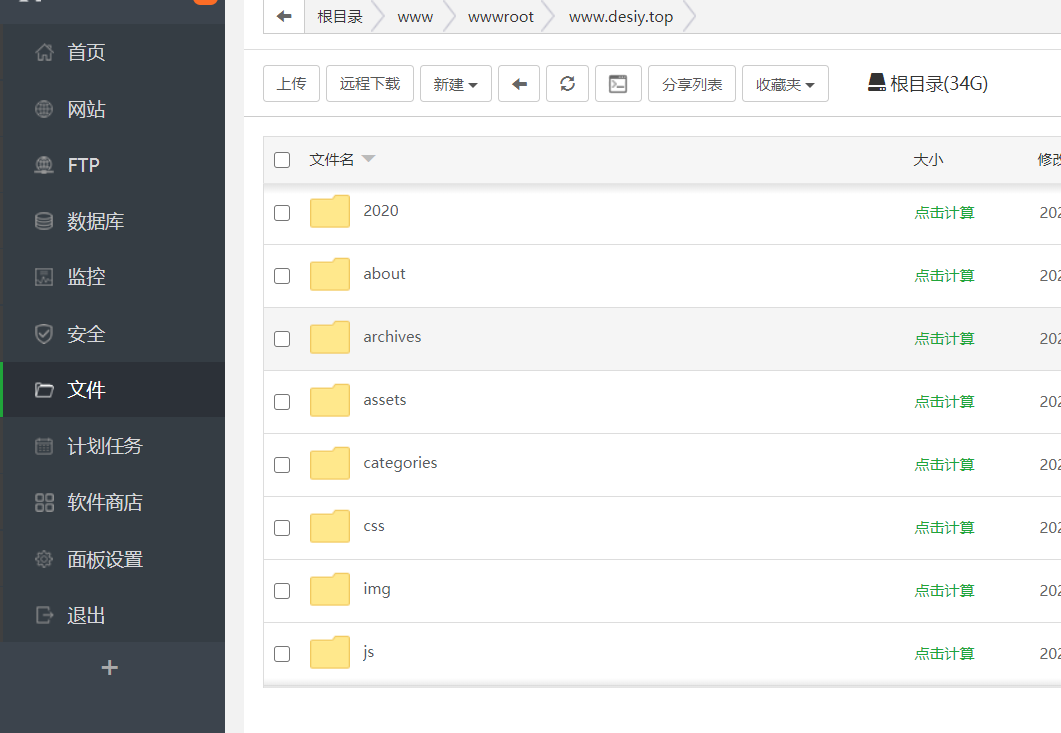Click 点击计算 for folder css
Viewport: 1061px width, 733px height.
tap(945, 527)
